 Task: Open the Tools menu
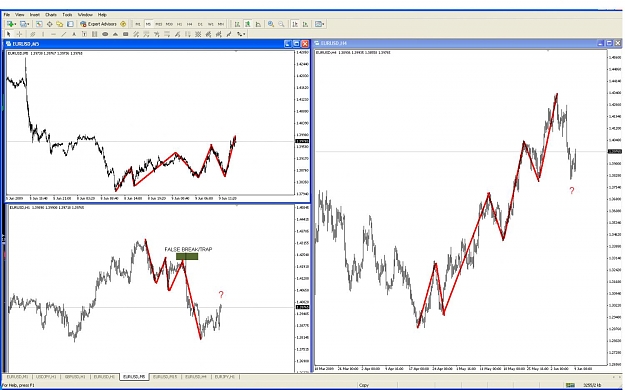[x=67, y=14]
